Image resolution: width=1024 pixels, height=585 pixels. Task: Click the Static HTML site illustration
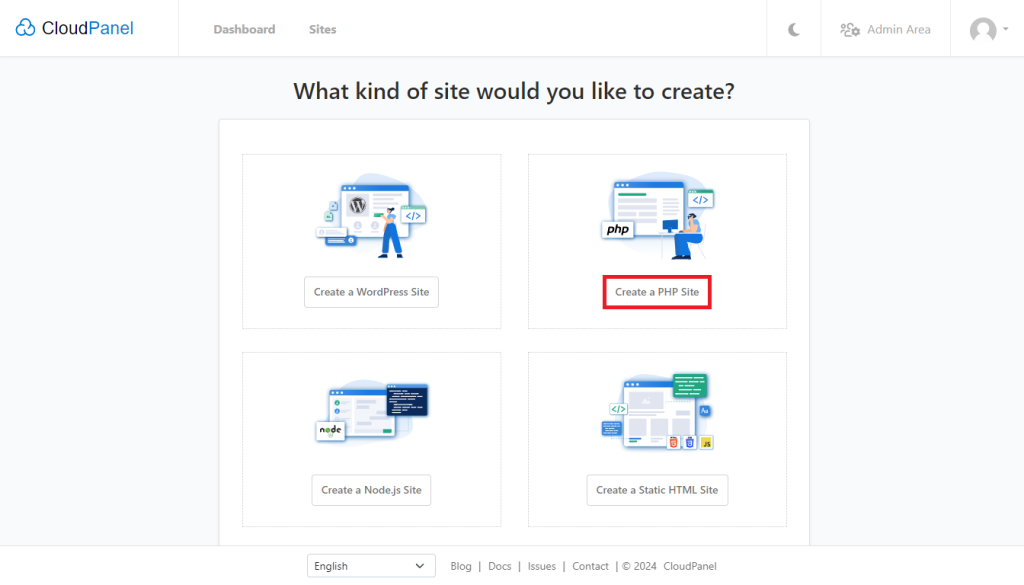pos(657,412)
